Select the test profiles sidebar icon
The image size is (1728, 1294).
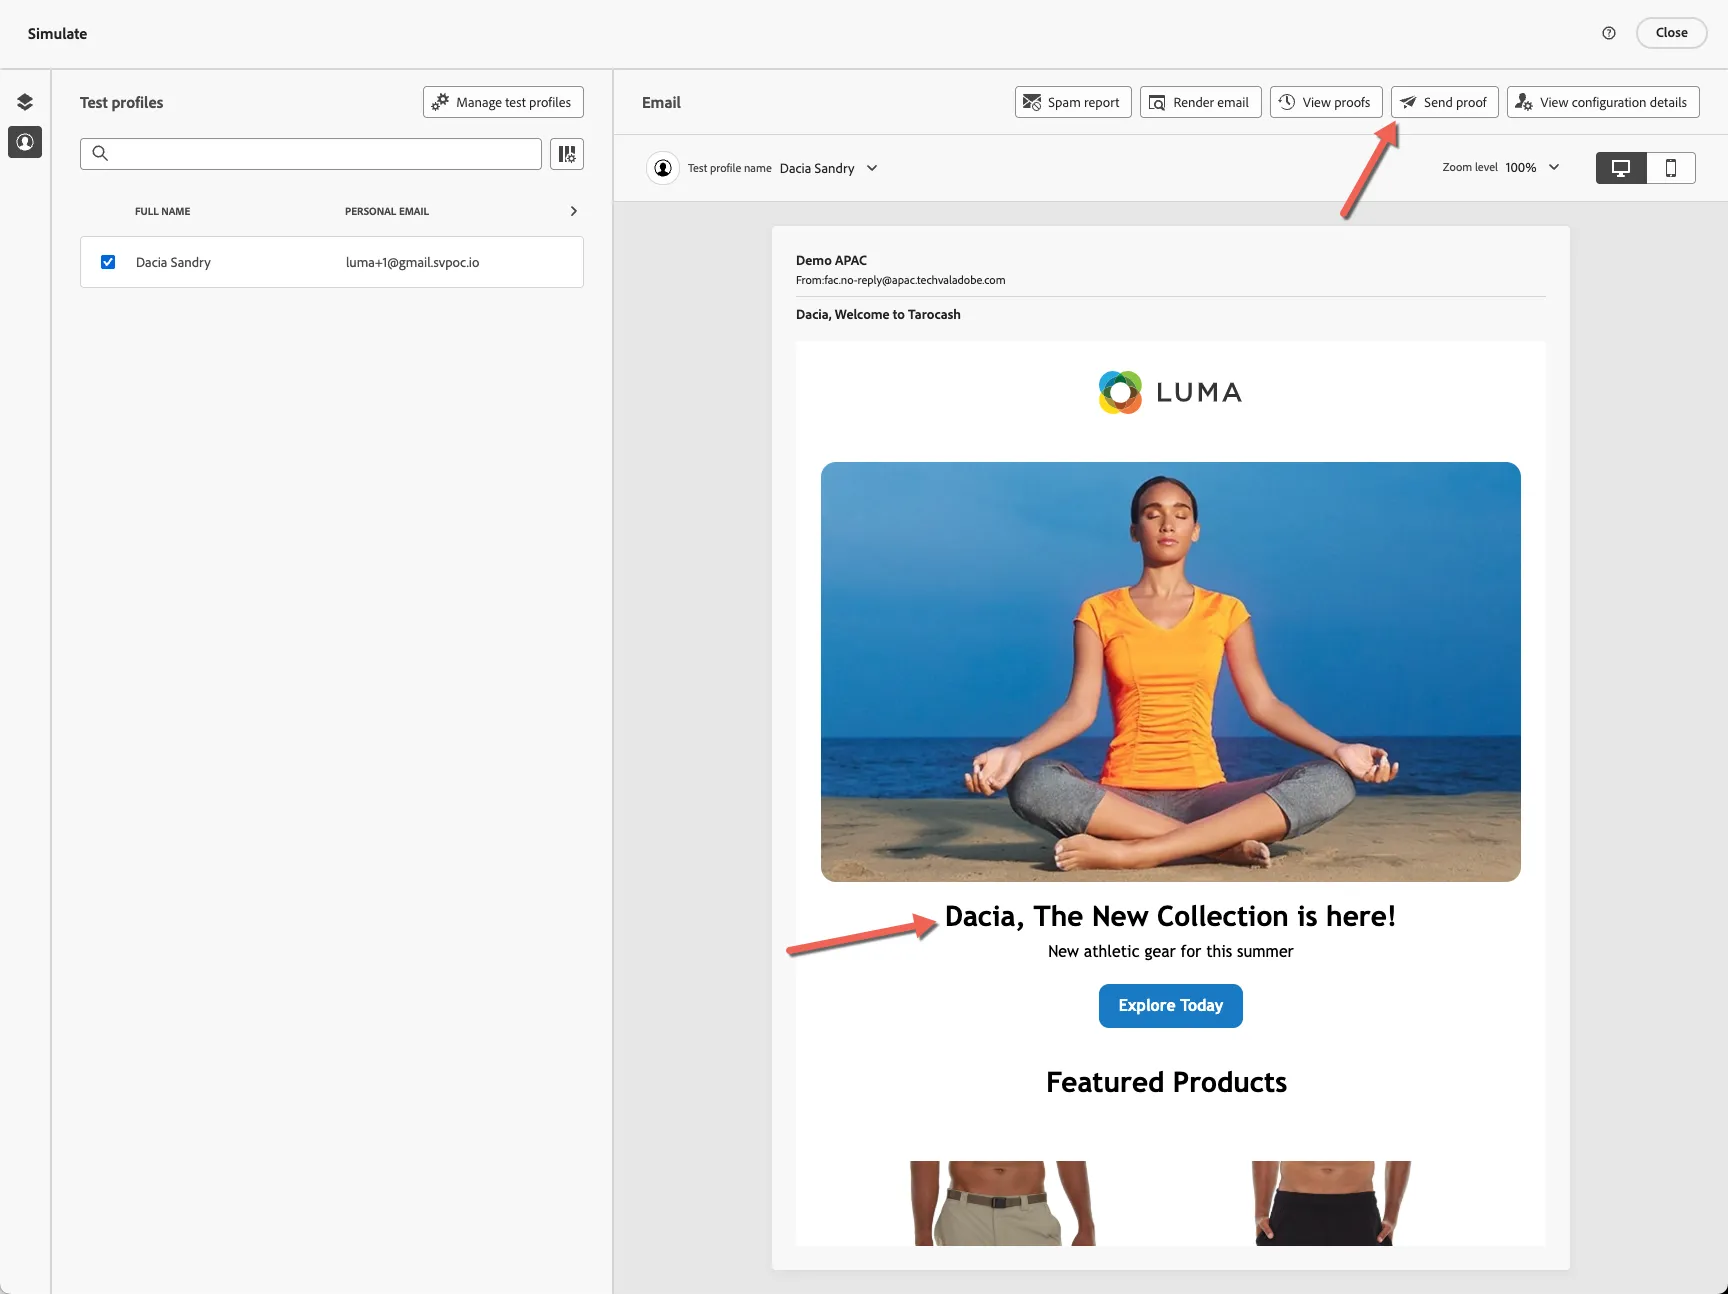(x=25, y=142)
